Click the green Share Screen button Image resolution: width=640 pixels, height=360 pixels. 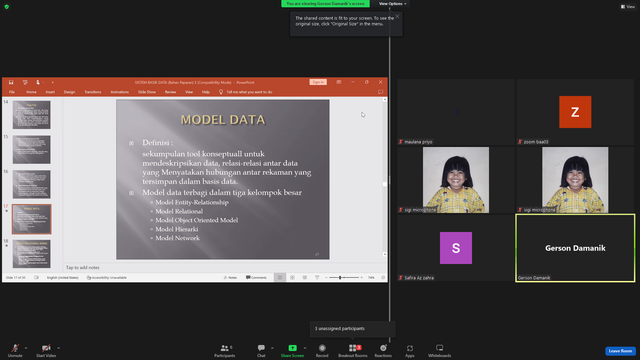pos(292,350)
